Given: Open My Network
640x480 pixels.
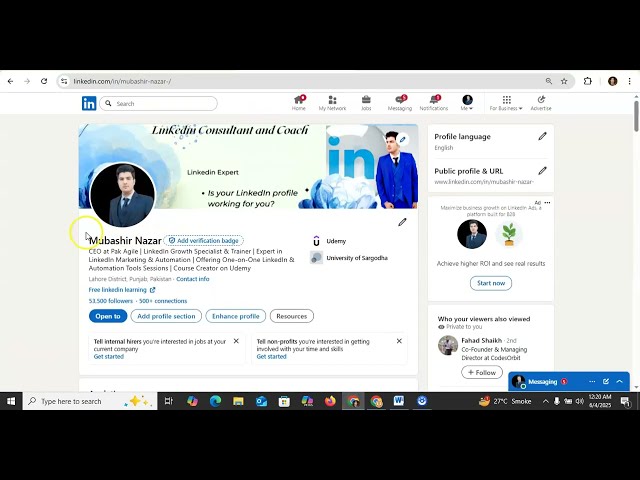Looking at the screenshot, I should coord(332,103).
